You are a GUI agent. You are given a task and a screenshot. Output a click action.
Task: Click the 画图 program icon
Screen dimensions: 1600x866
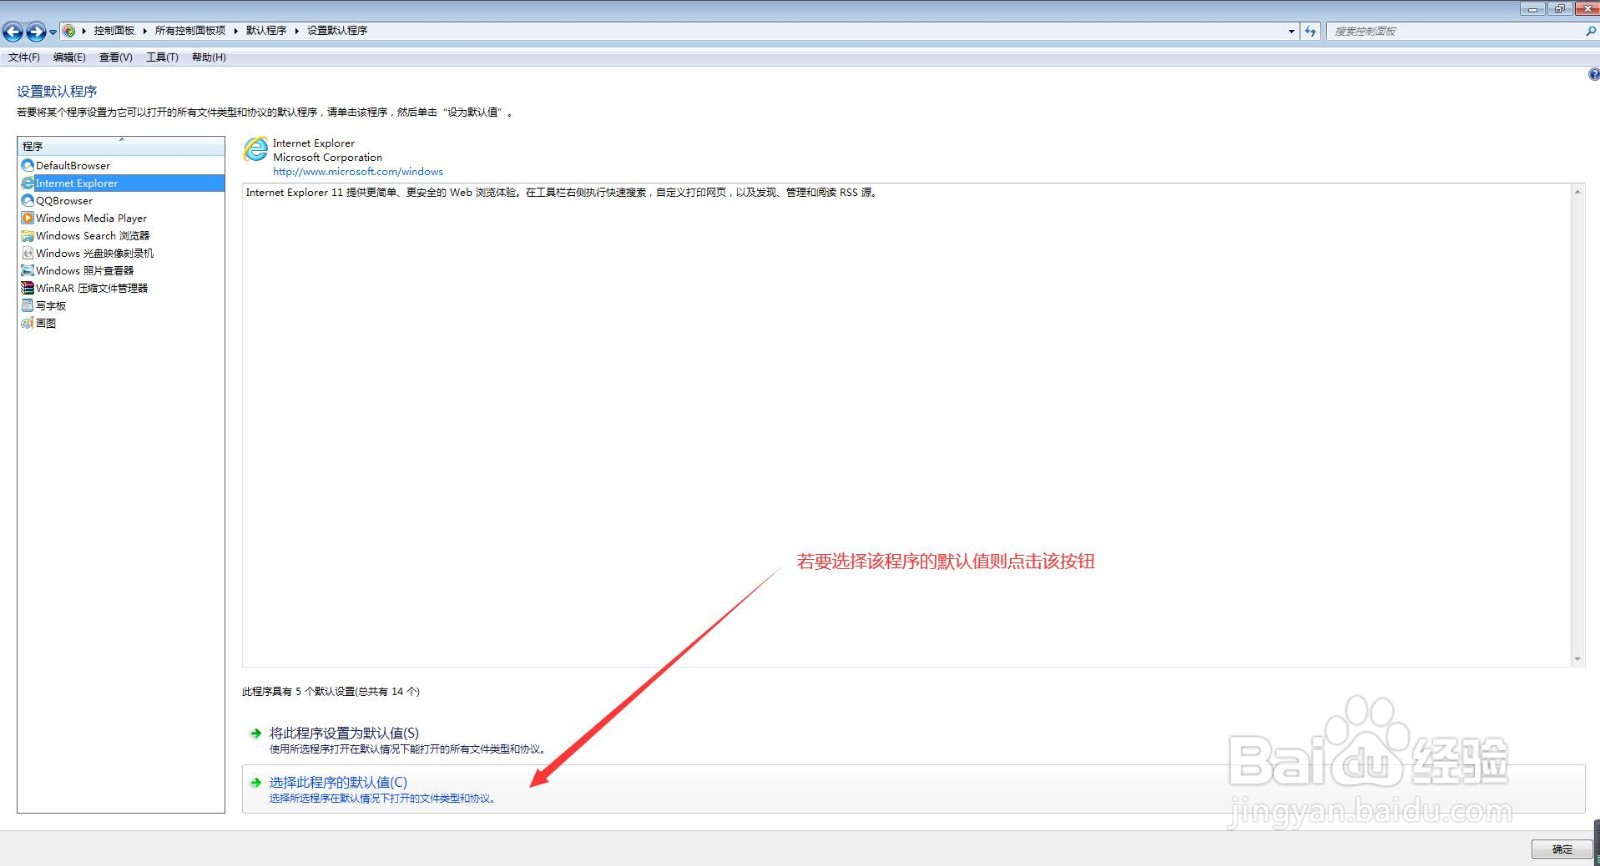tap(28, 323)
